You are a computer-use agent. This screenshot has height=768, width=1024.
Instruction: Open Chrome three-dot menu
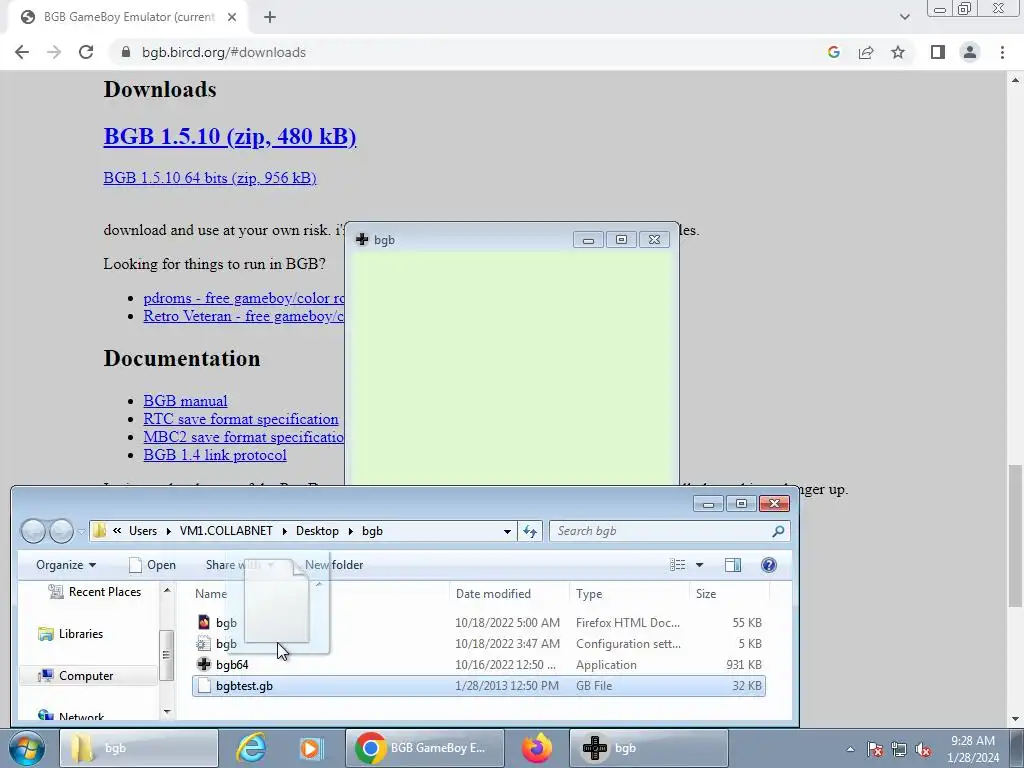(1002, 52)
